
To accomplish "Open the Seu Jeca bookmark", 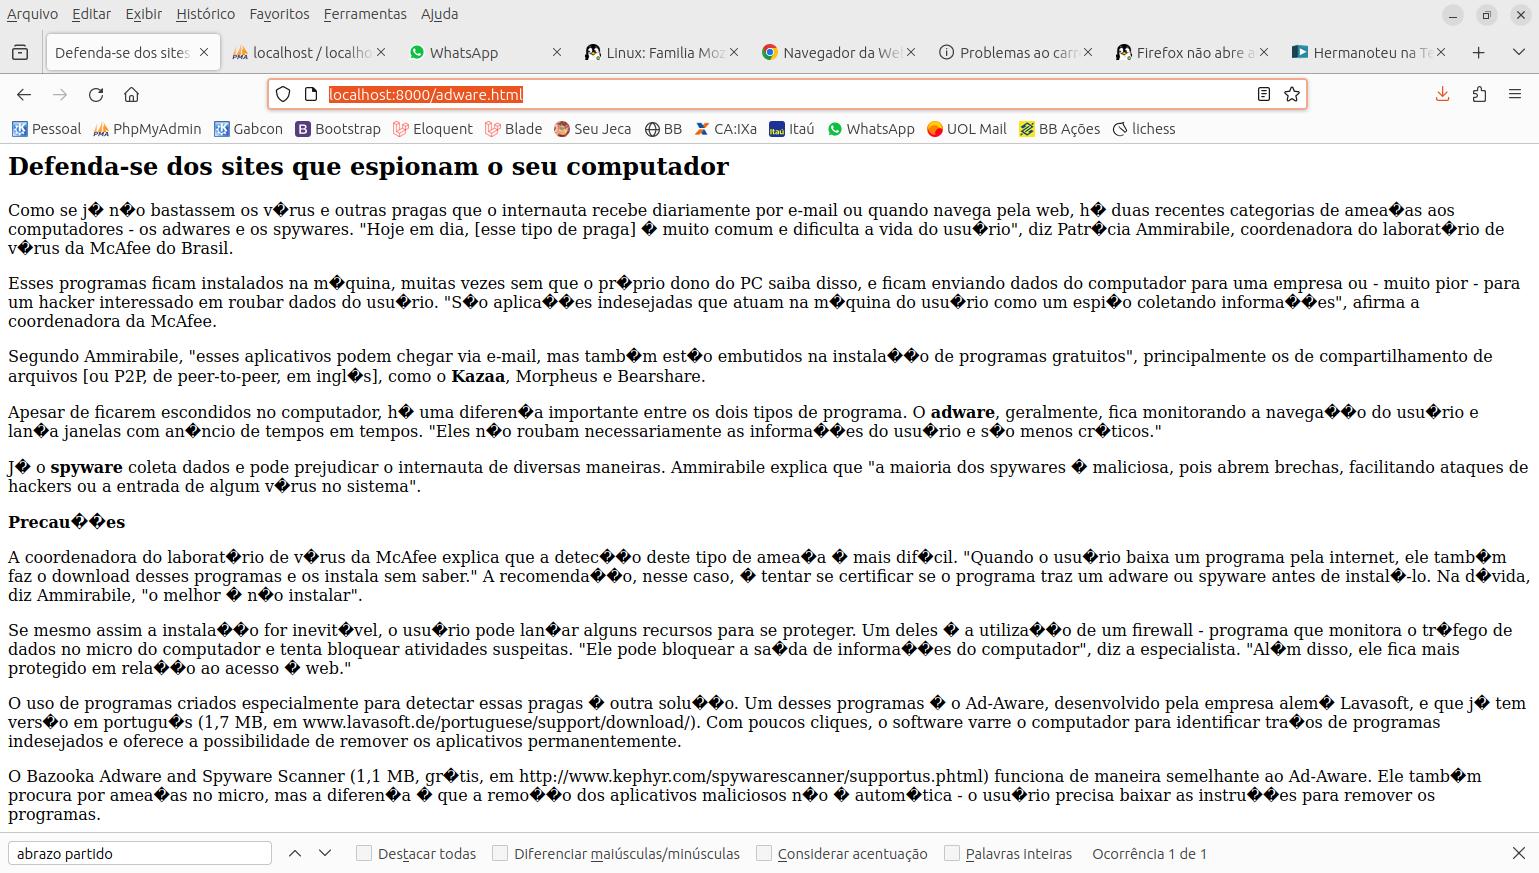I will (x=593, y=129).
